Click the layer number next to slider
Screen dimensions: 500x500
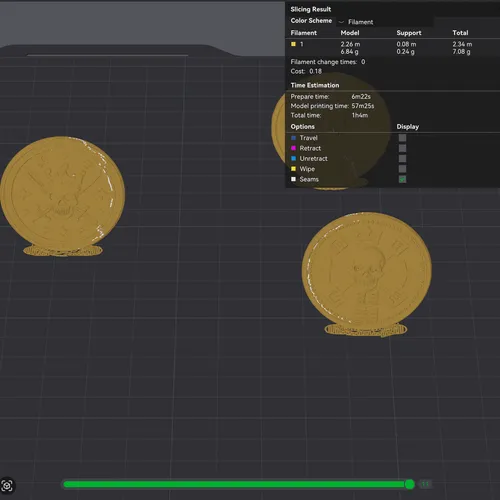pyautogui.click(x=425, y=484)
